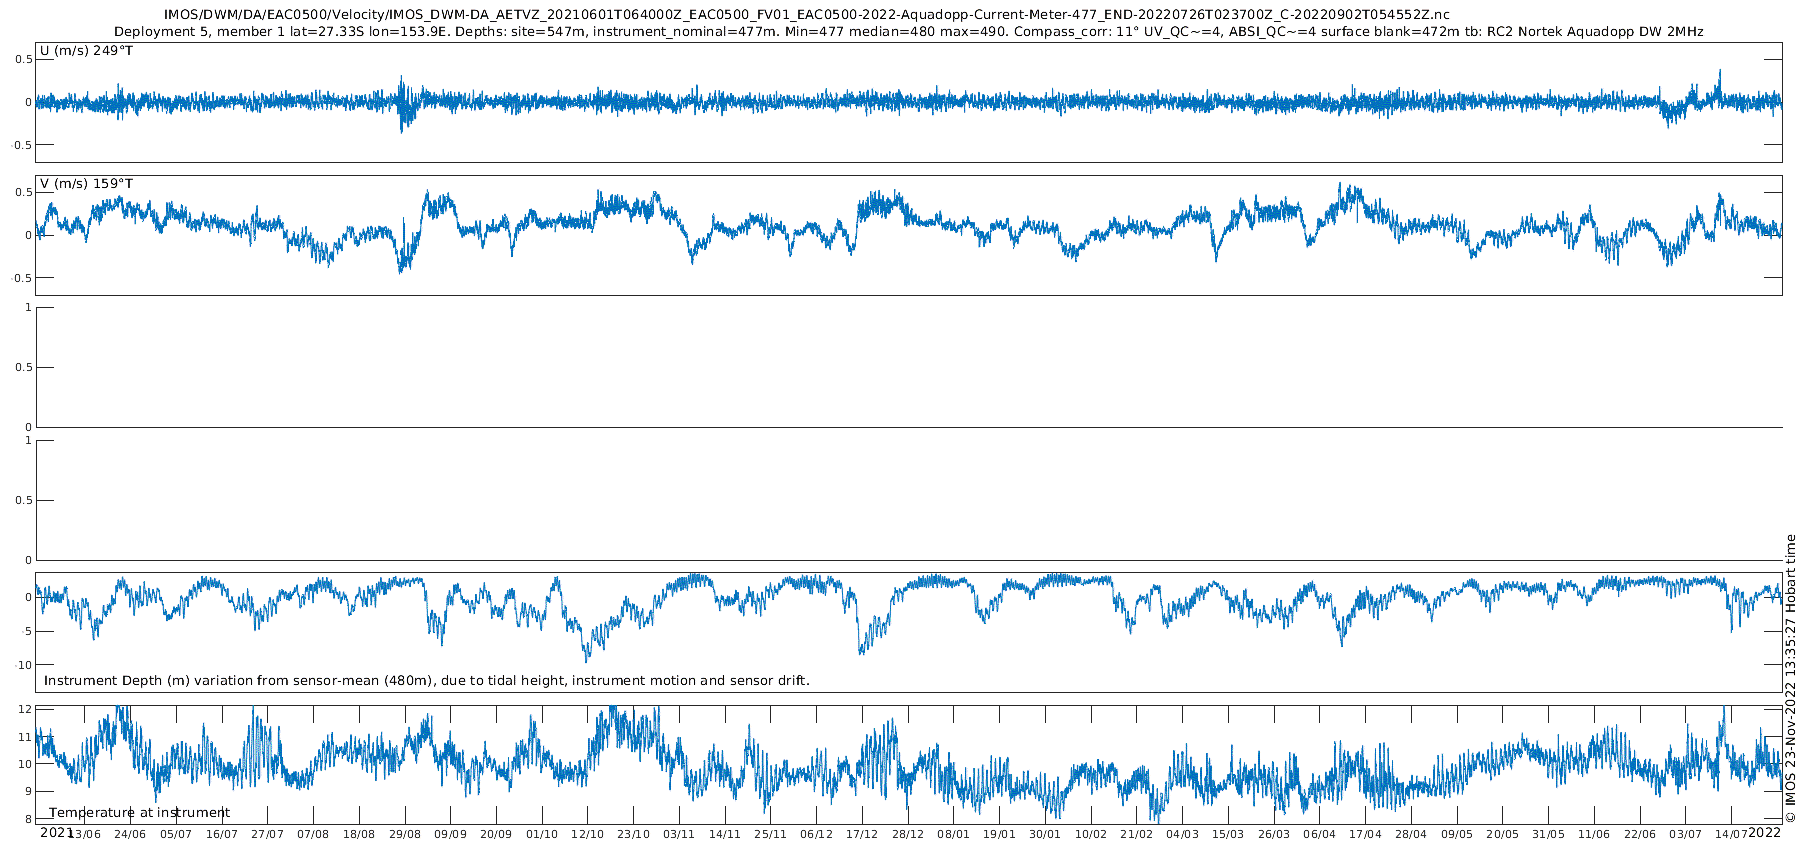1800x850 pixels.
Task: Click the '-0.5' tick on U velocity axis
Action: coord(22,145)
